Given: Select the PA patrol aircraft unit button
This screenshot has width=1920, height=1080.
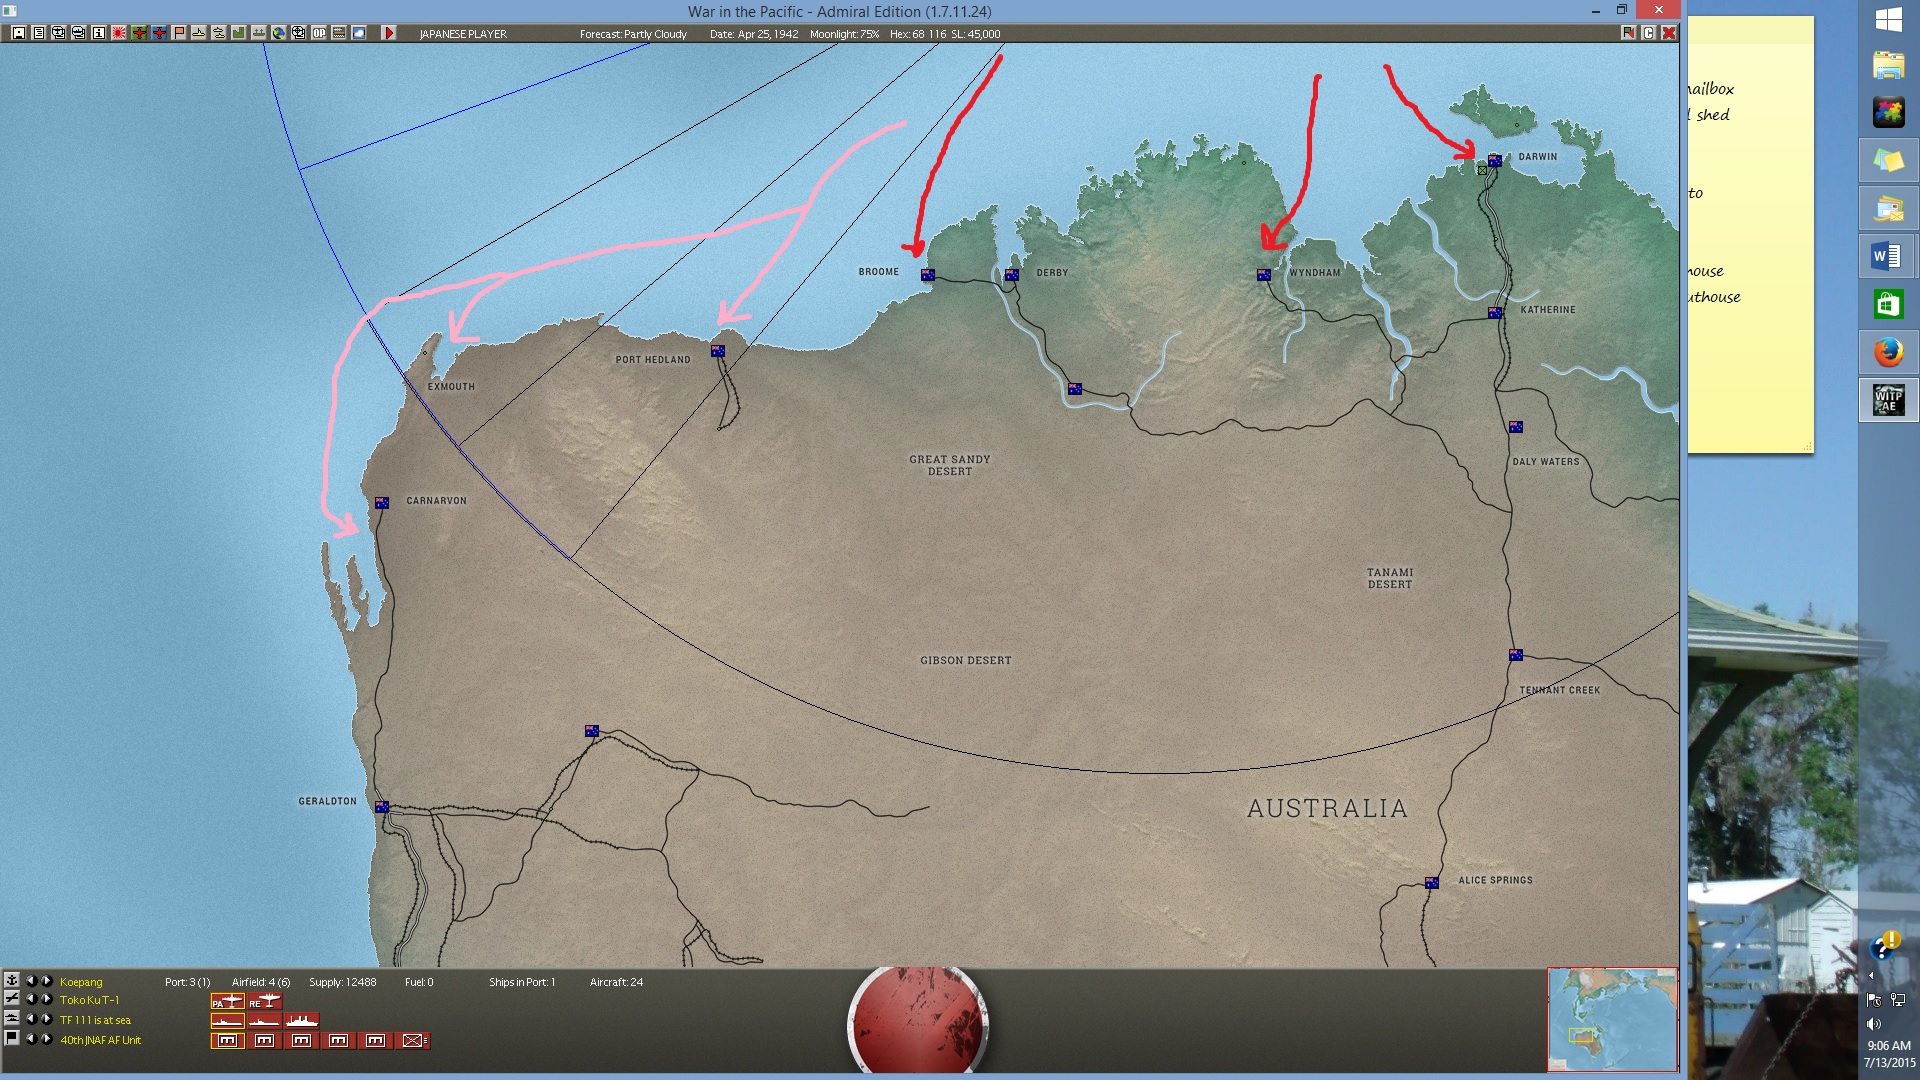Looking at the screenshot, I should point(227,1001).
